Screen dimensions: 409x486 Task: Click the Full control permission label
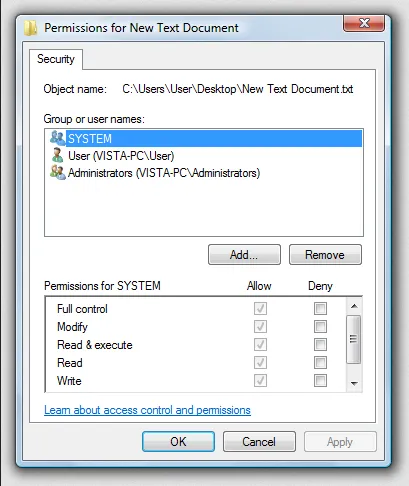click(82, 309)
